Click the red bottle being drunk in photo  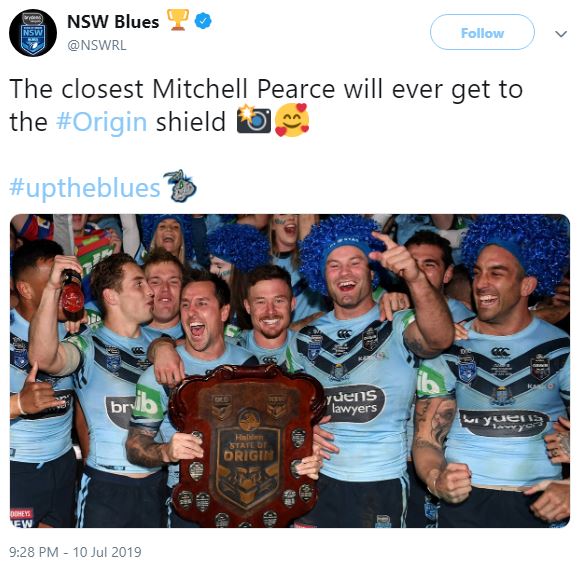[73, 296]
